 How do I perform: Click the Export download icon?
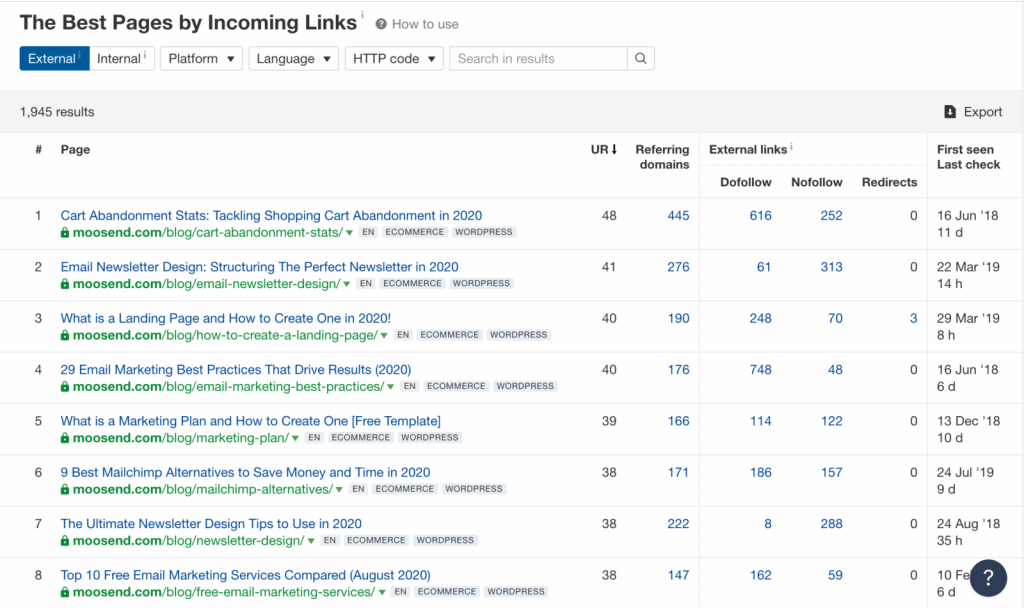[950, 112]
